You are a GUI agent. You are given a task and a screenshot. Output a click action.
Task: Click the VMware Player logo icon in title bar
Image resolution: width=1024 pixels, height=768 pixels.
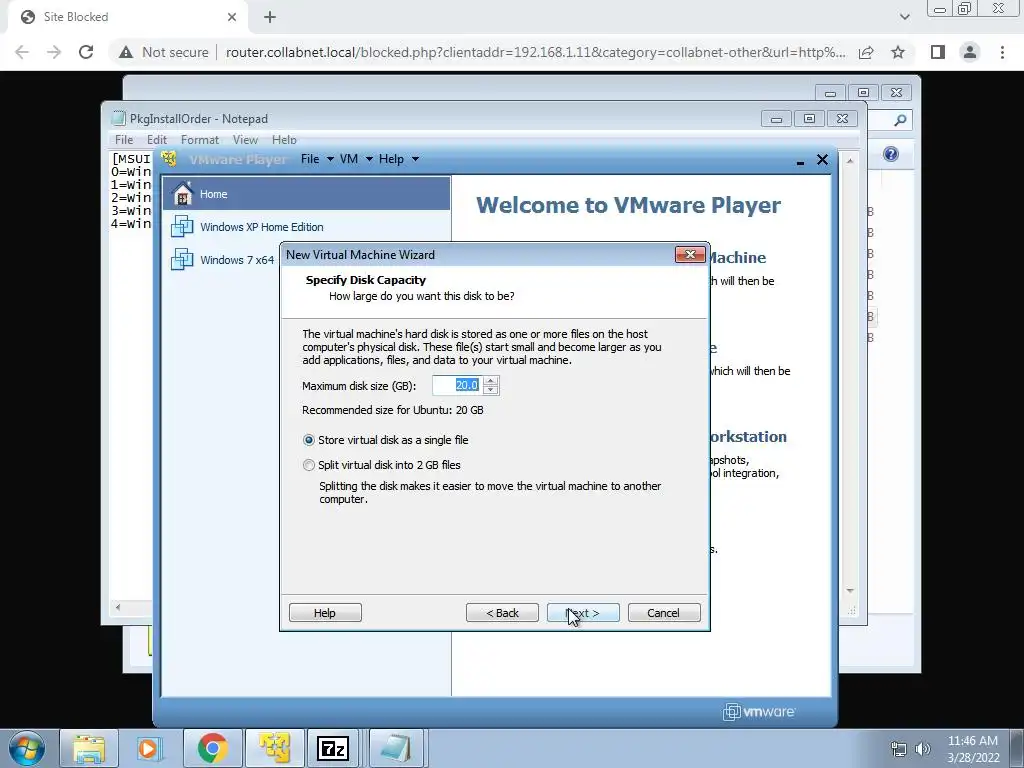pyautogui.click(x=169, y=159)
